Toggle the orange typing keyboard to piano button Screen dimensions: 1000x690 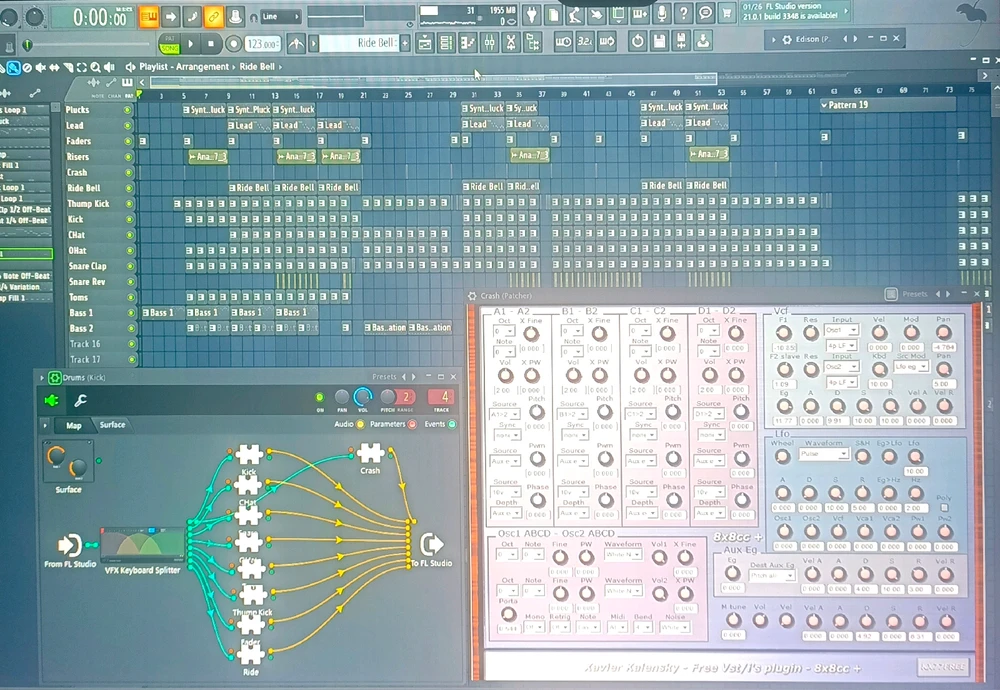[x=149, y=17]
